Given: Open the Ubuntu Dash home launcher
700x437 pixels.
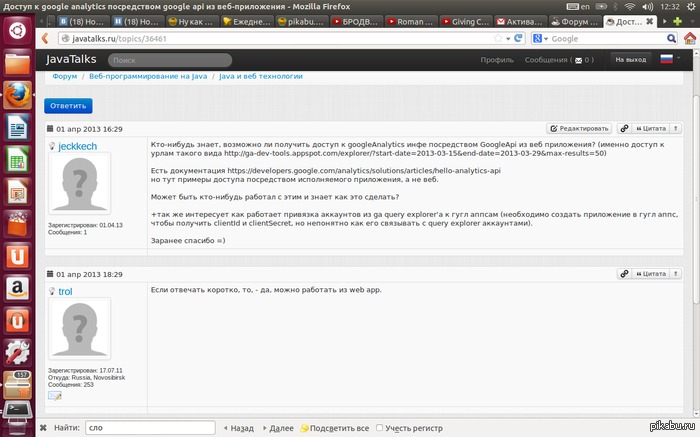Looking at the screenshot, I should [x=17, y=31].
